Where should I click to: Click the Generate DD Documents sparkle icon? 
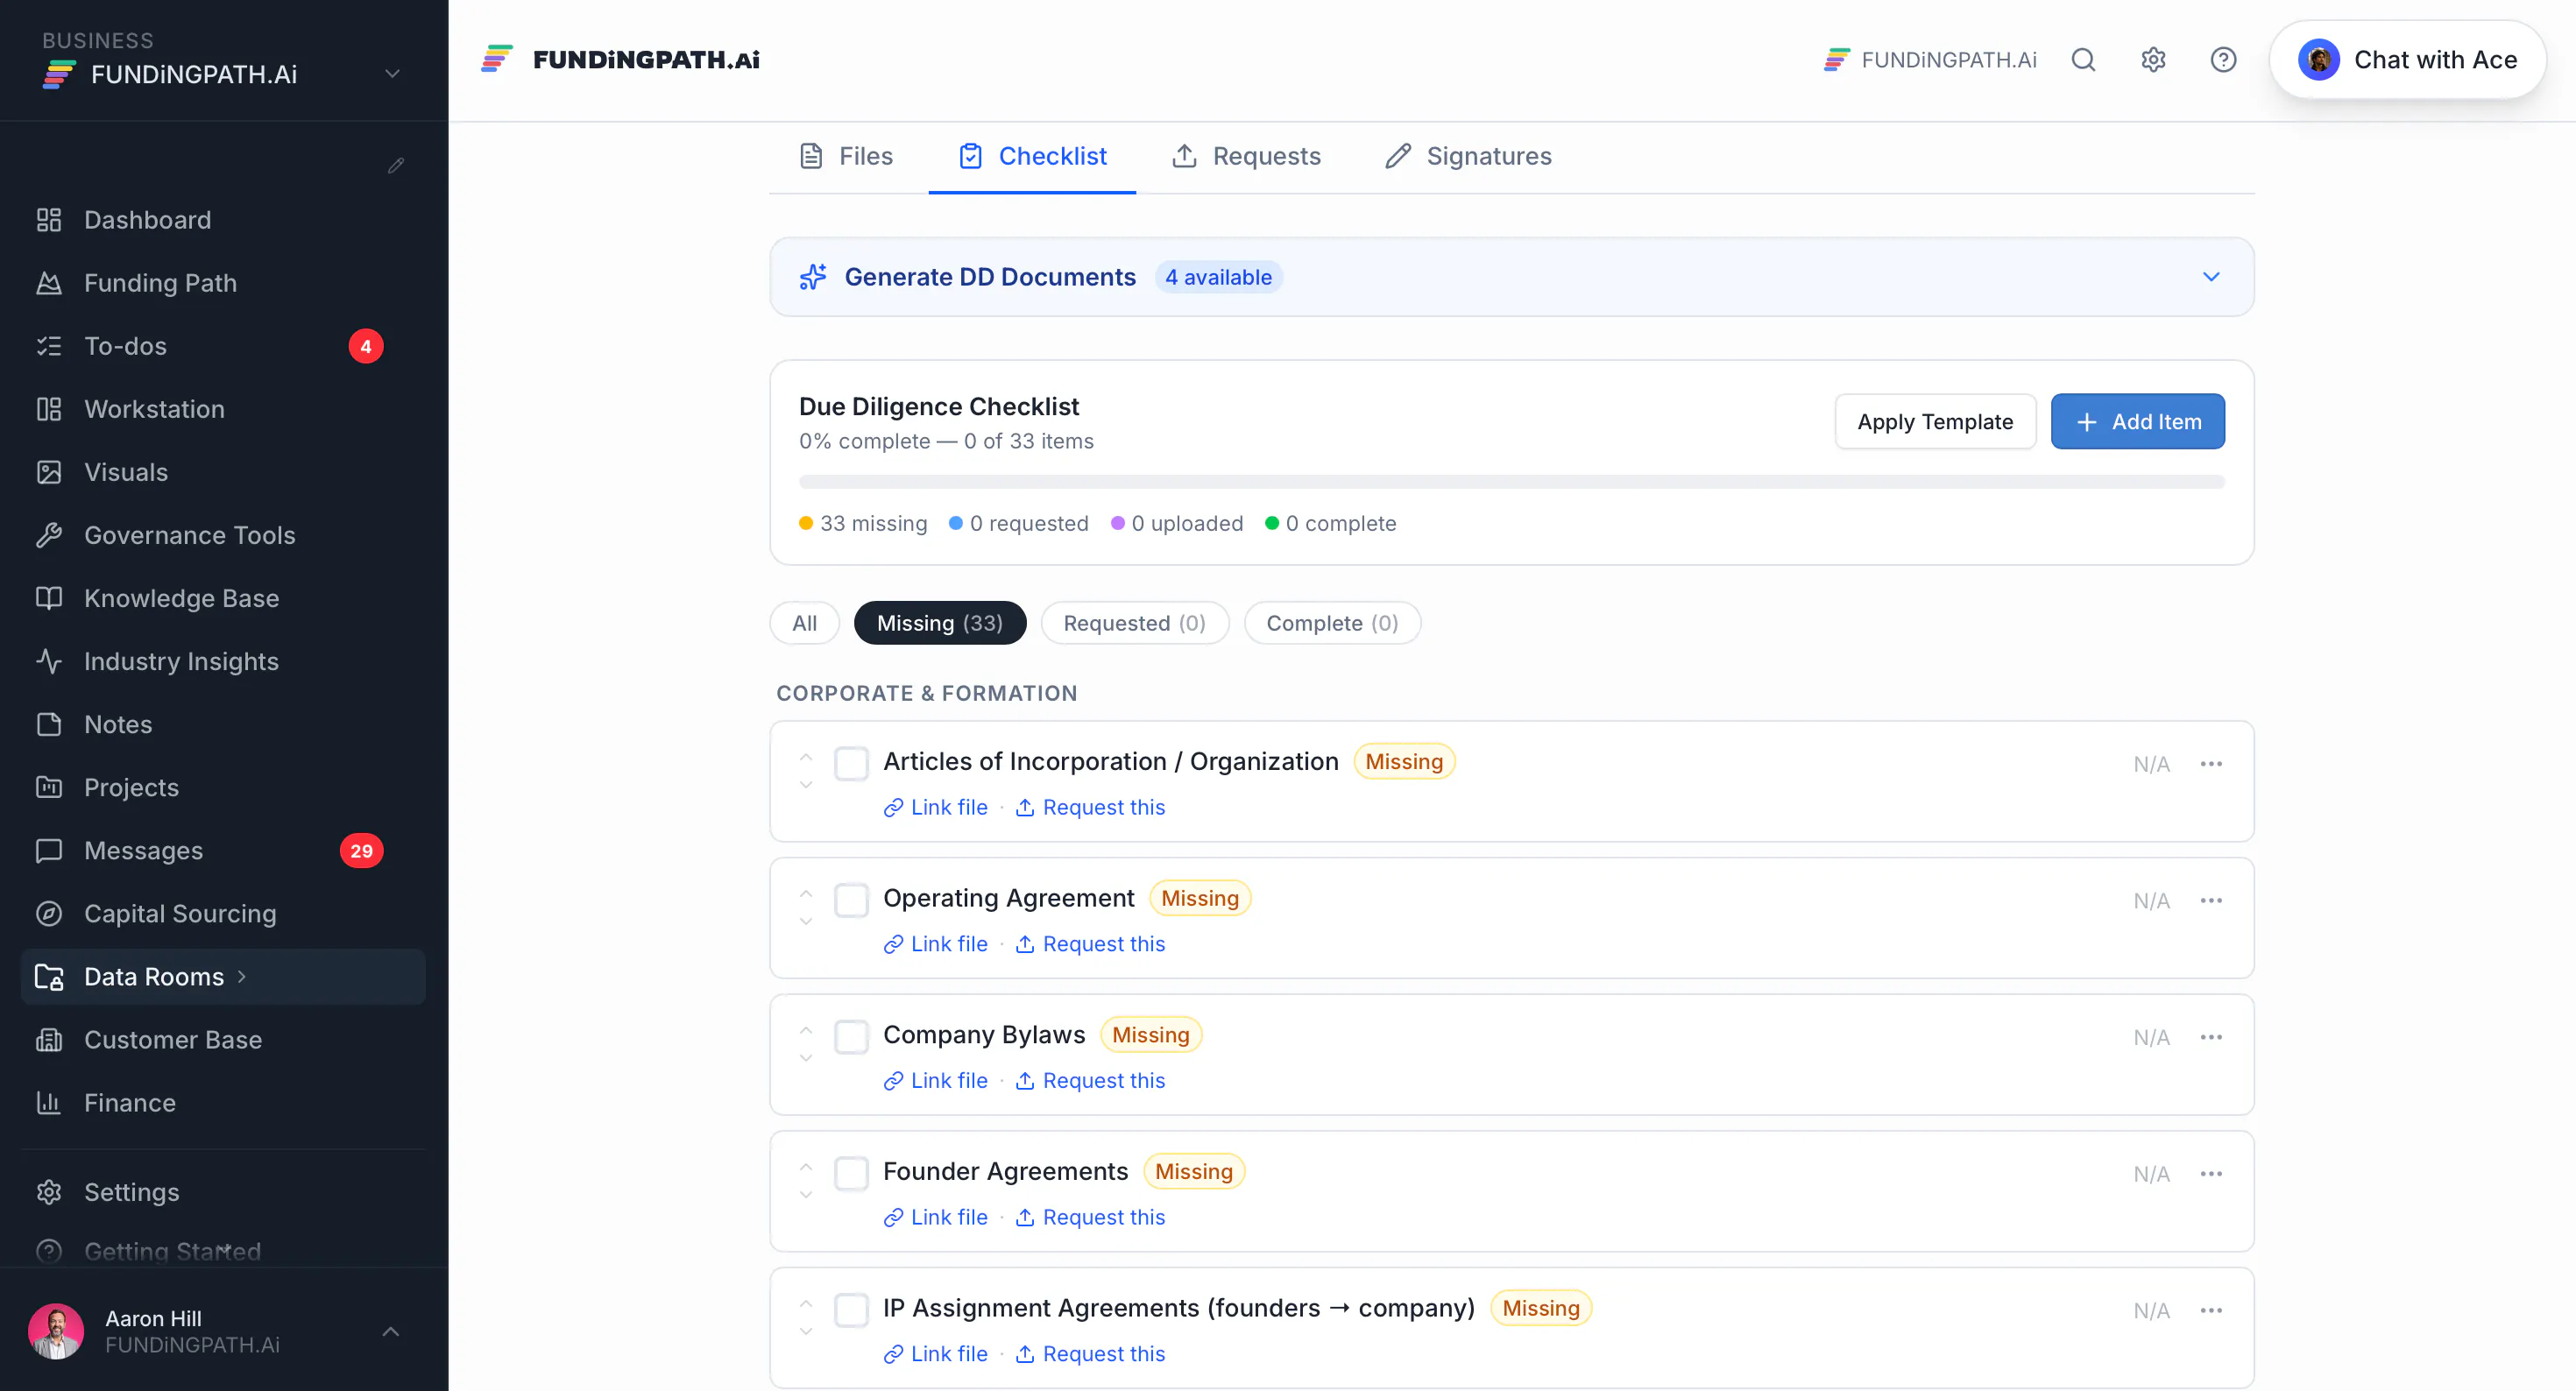(x=813, y=277)
